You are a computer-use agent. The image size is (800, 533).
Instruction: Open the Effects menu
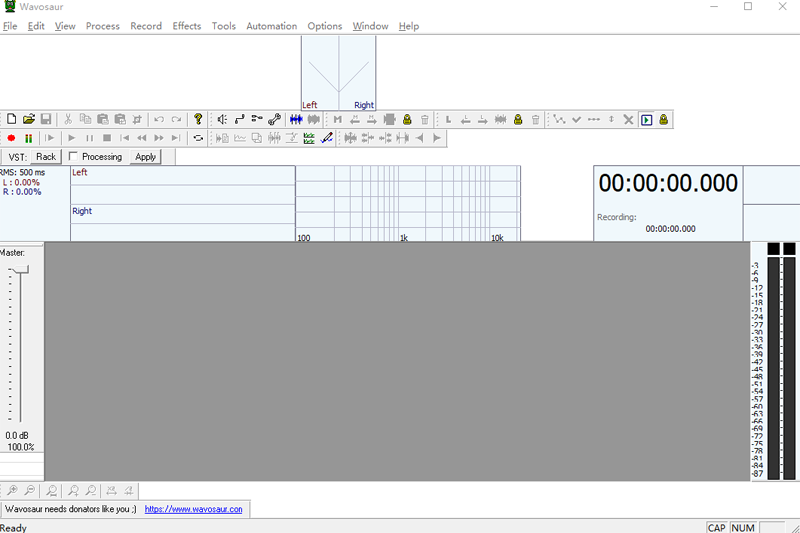(186, 26)
